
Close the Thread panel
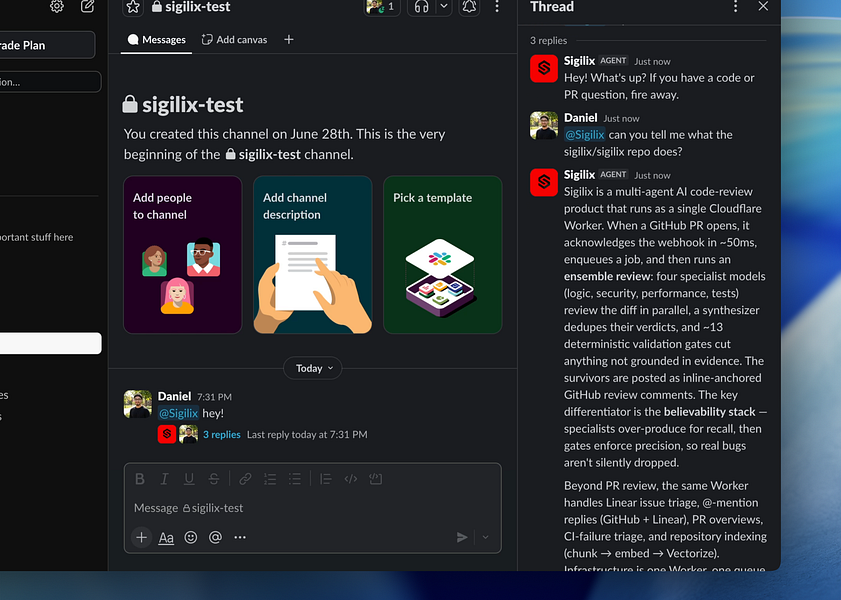(763, 6)
